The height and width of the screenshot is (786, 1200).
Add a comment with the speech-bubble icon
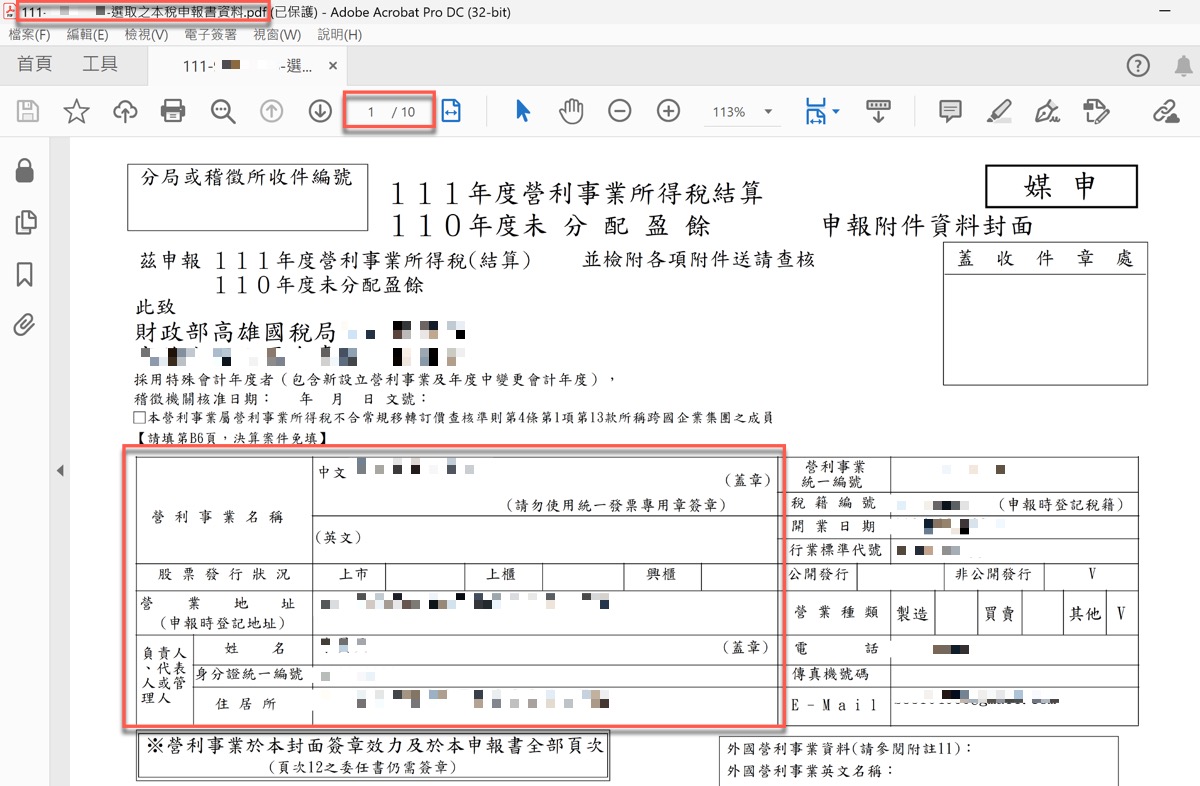tap(950, 112)
